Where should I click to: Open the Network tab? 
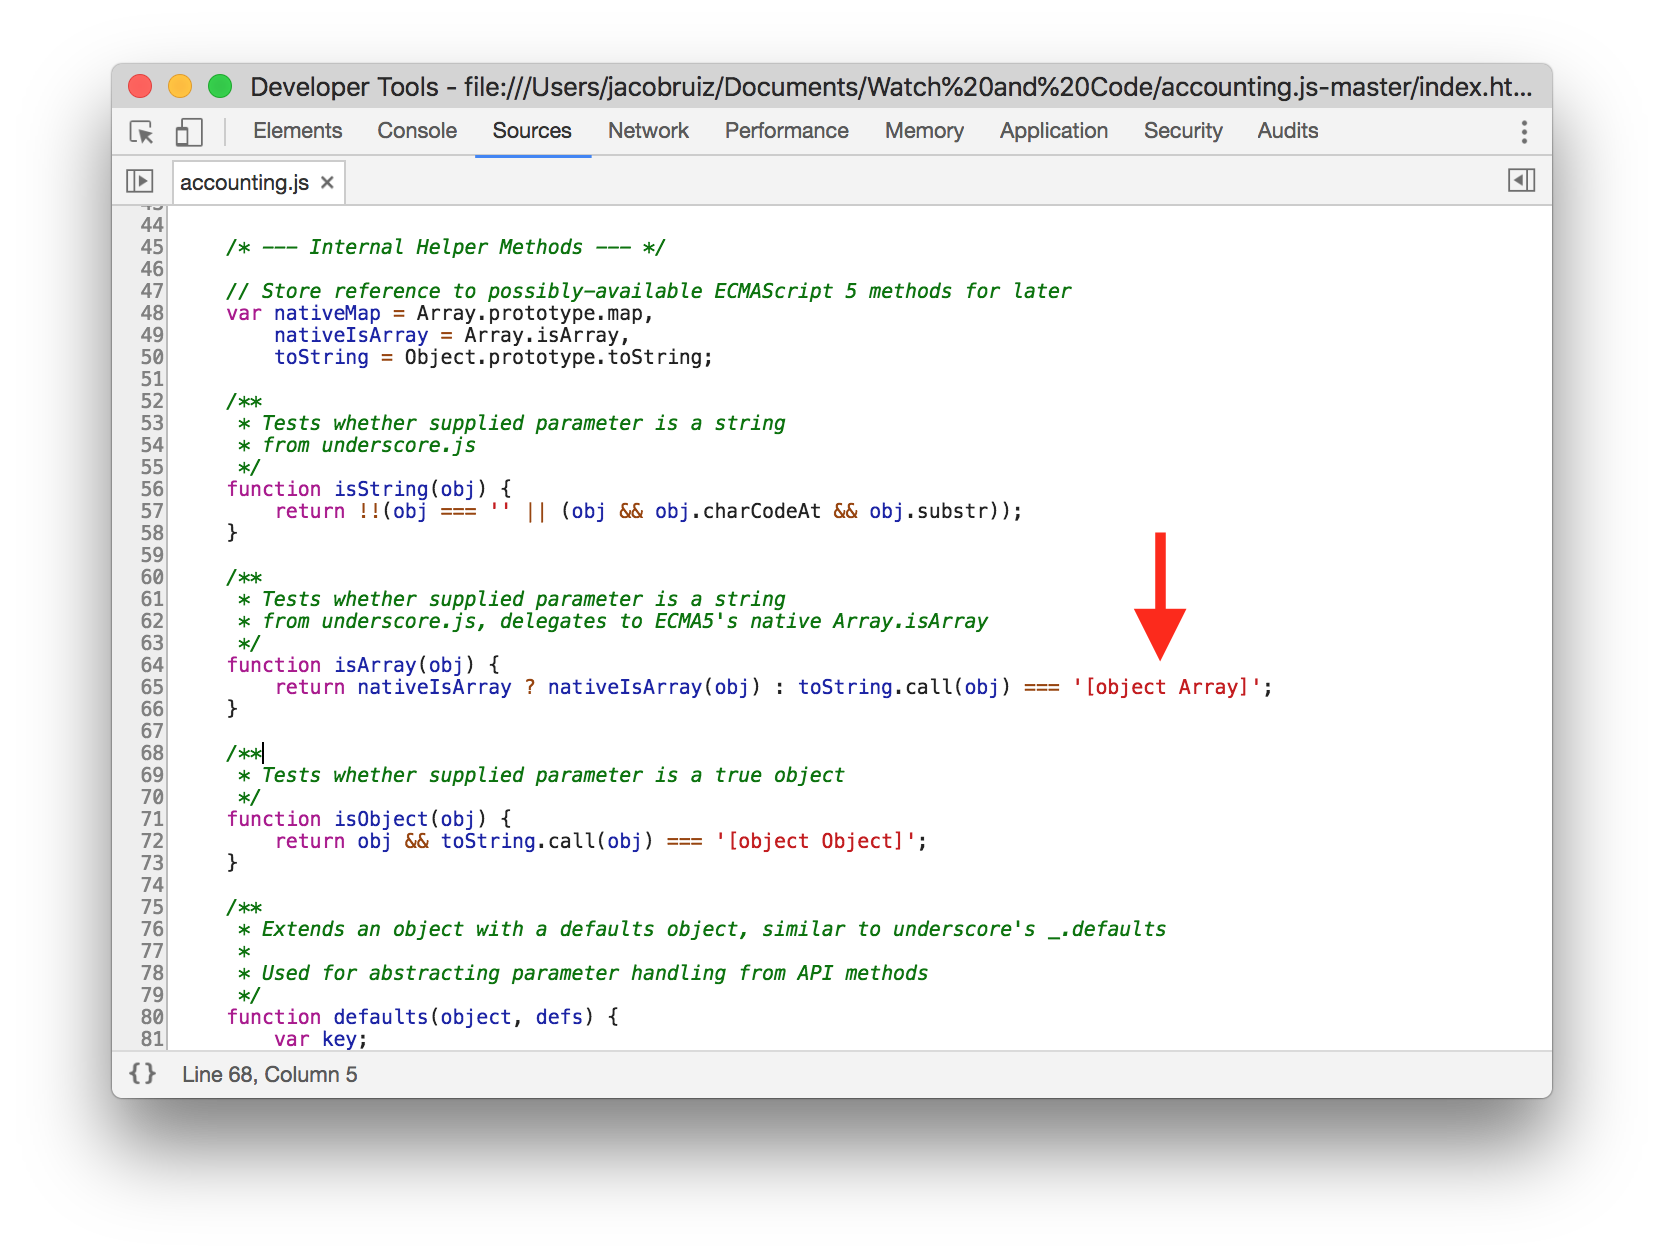pos(648,131)
